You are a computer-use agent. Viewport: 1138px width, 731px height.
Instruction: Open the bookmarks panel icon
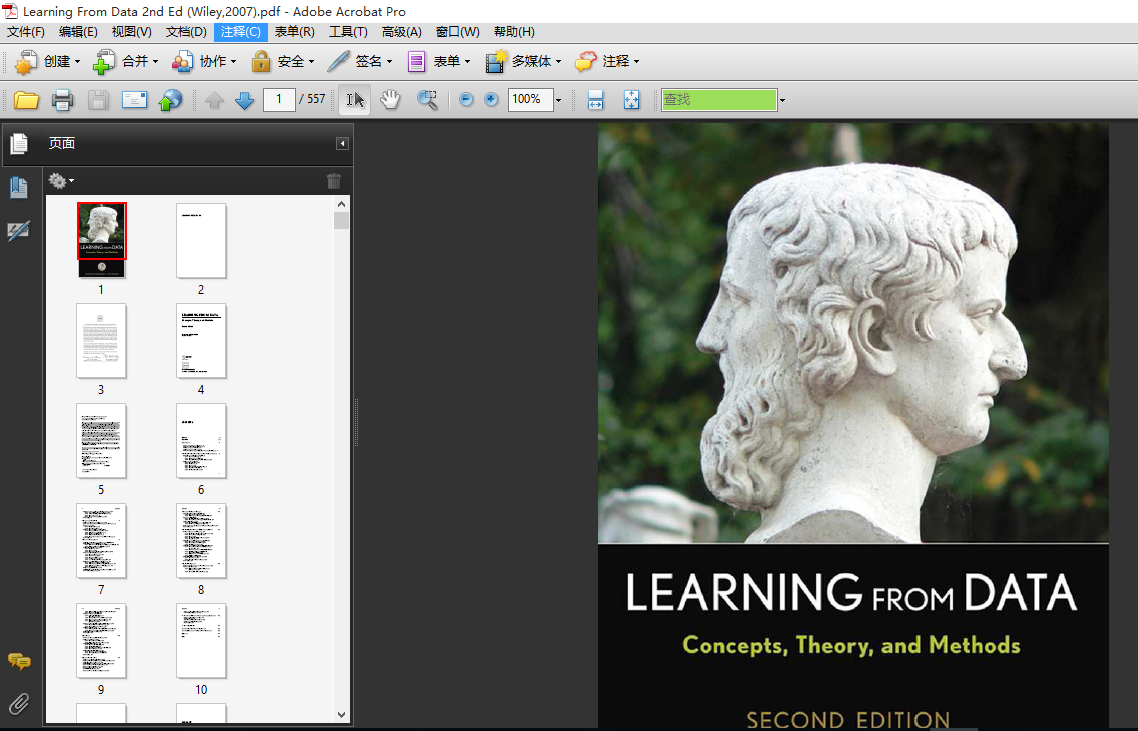click(19, 188)
